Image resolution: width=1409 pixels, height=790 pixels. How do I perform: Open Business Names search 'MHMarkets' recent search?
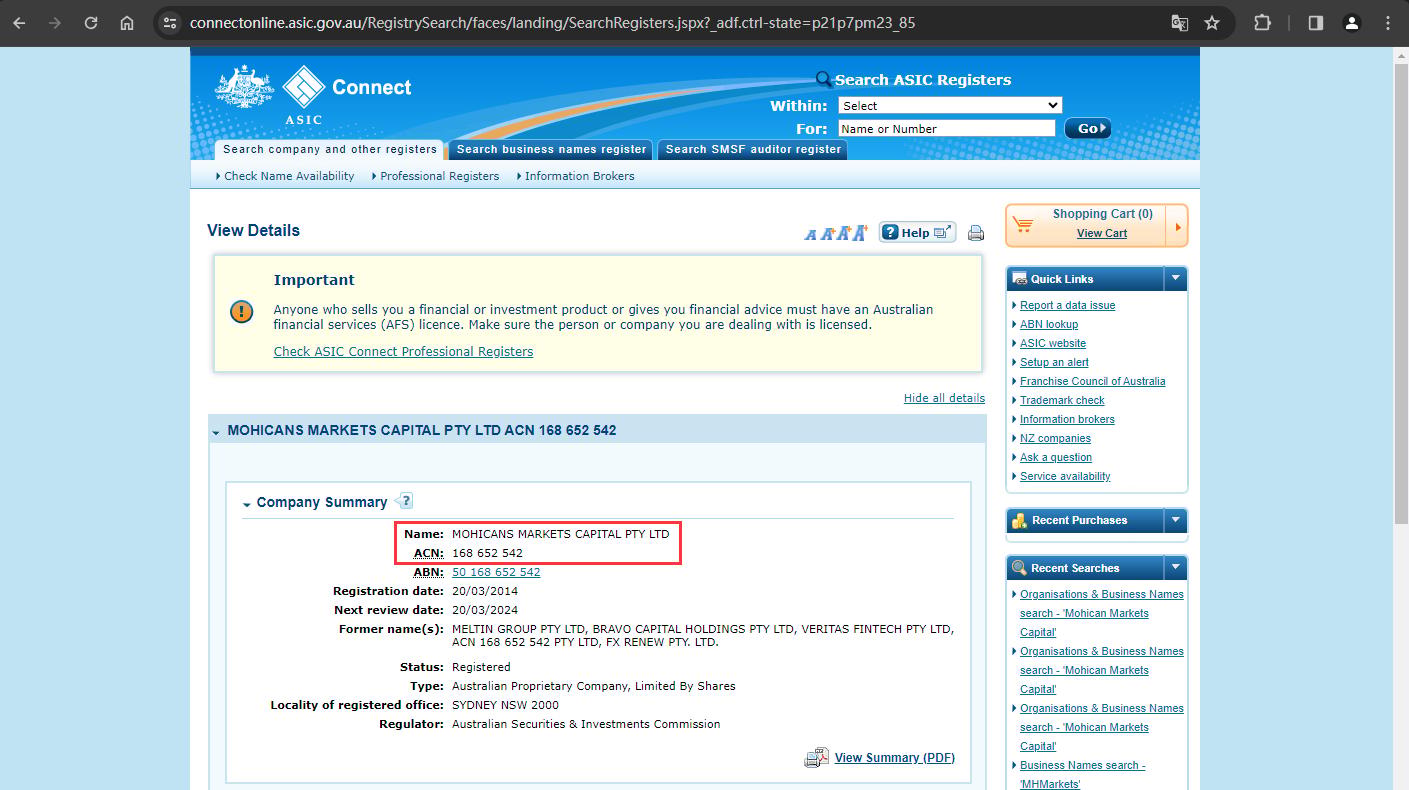1083,775
